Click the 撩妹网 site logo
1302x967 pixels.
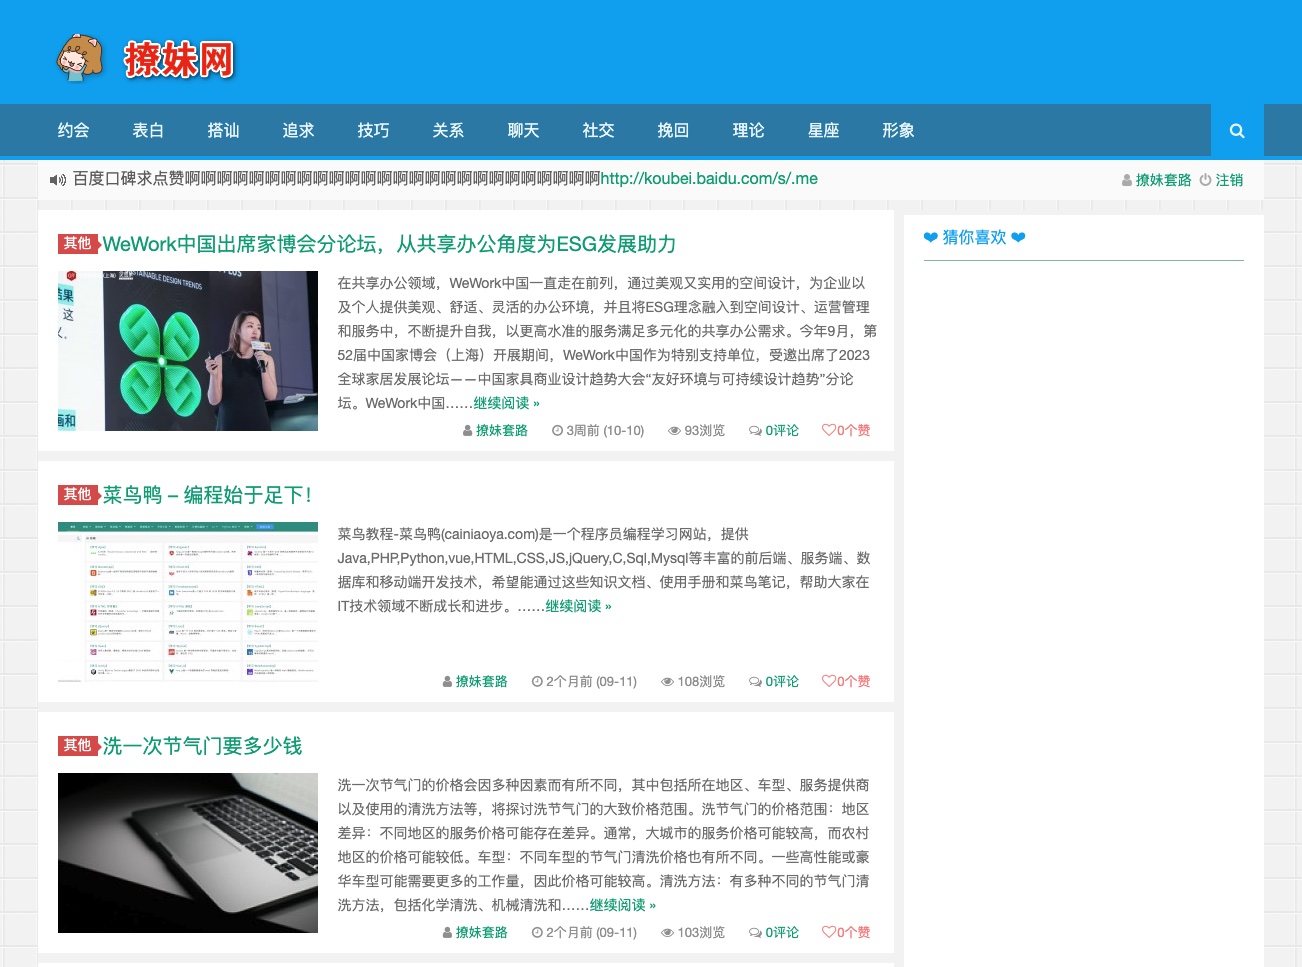pos(145,59)
